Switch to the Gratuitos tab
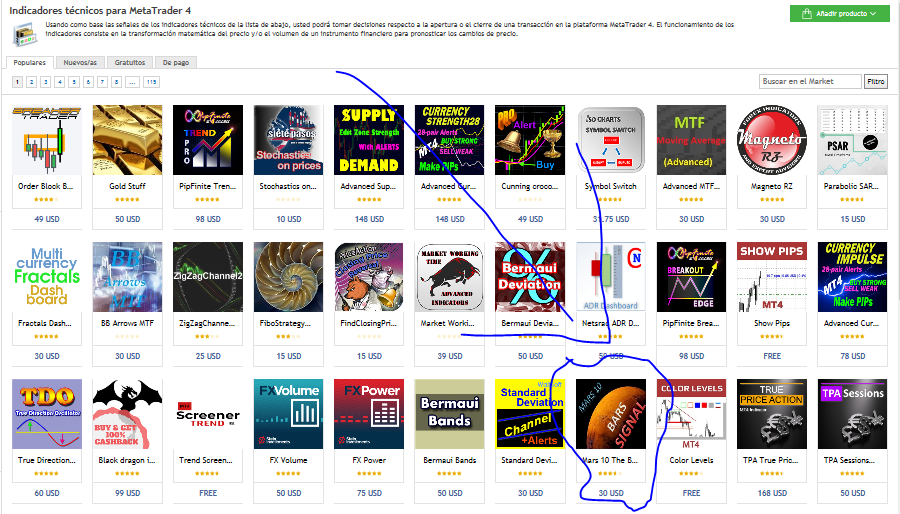This screenshot has height=514, width=900. pyautogui.click(x=130, y=63)
